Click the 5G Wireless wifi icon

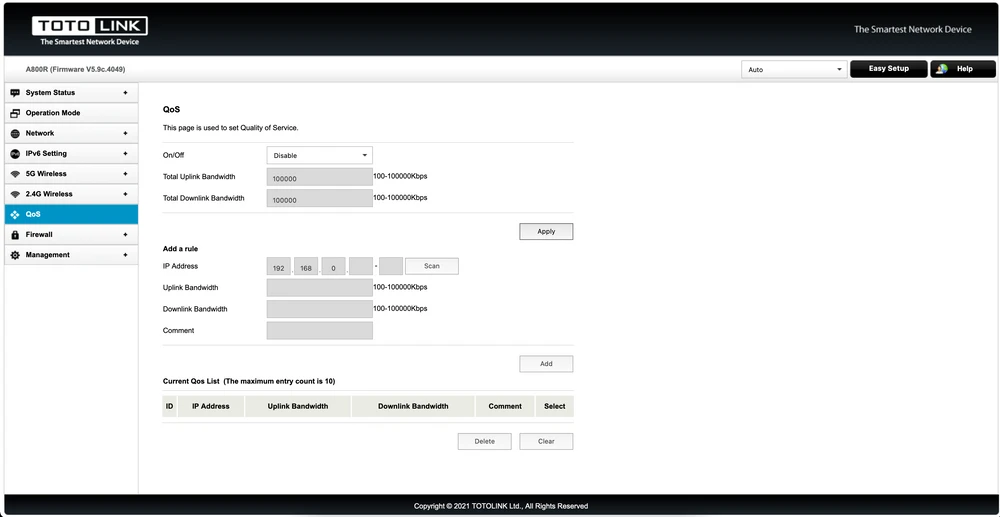15,174
